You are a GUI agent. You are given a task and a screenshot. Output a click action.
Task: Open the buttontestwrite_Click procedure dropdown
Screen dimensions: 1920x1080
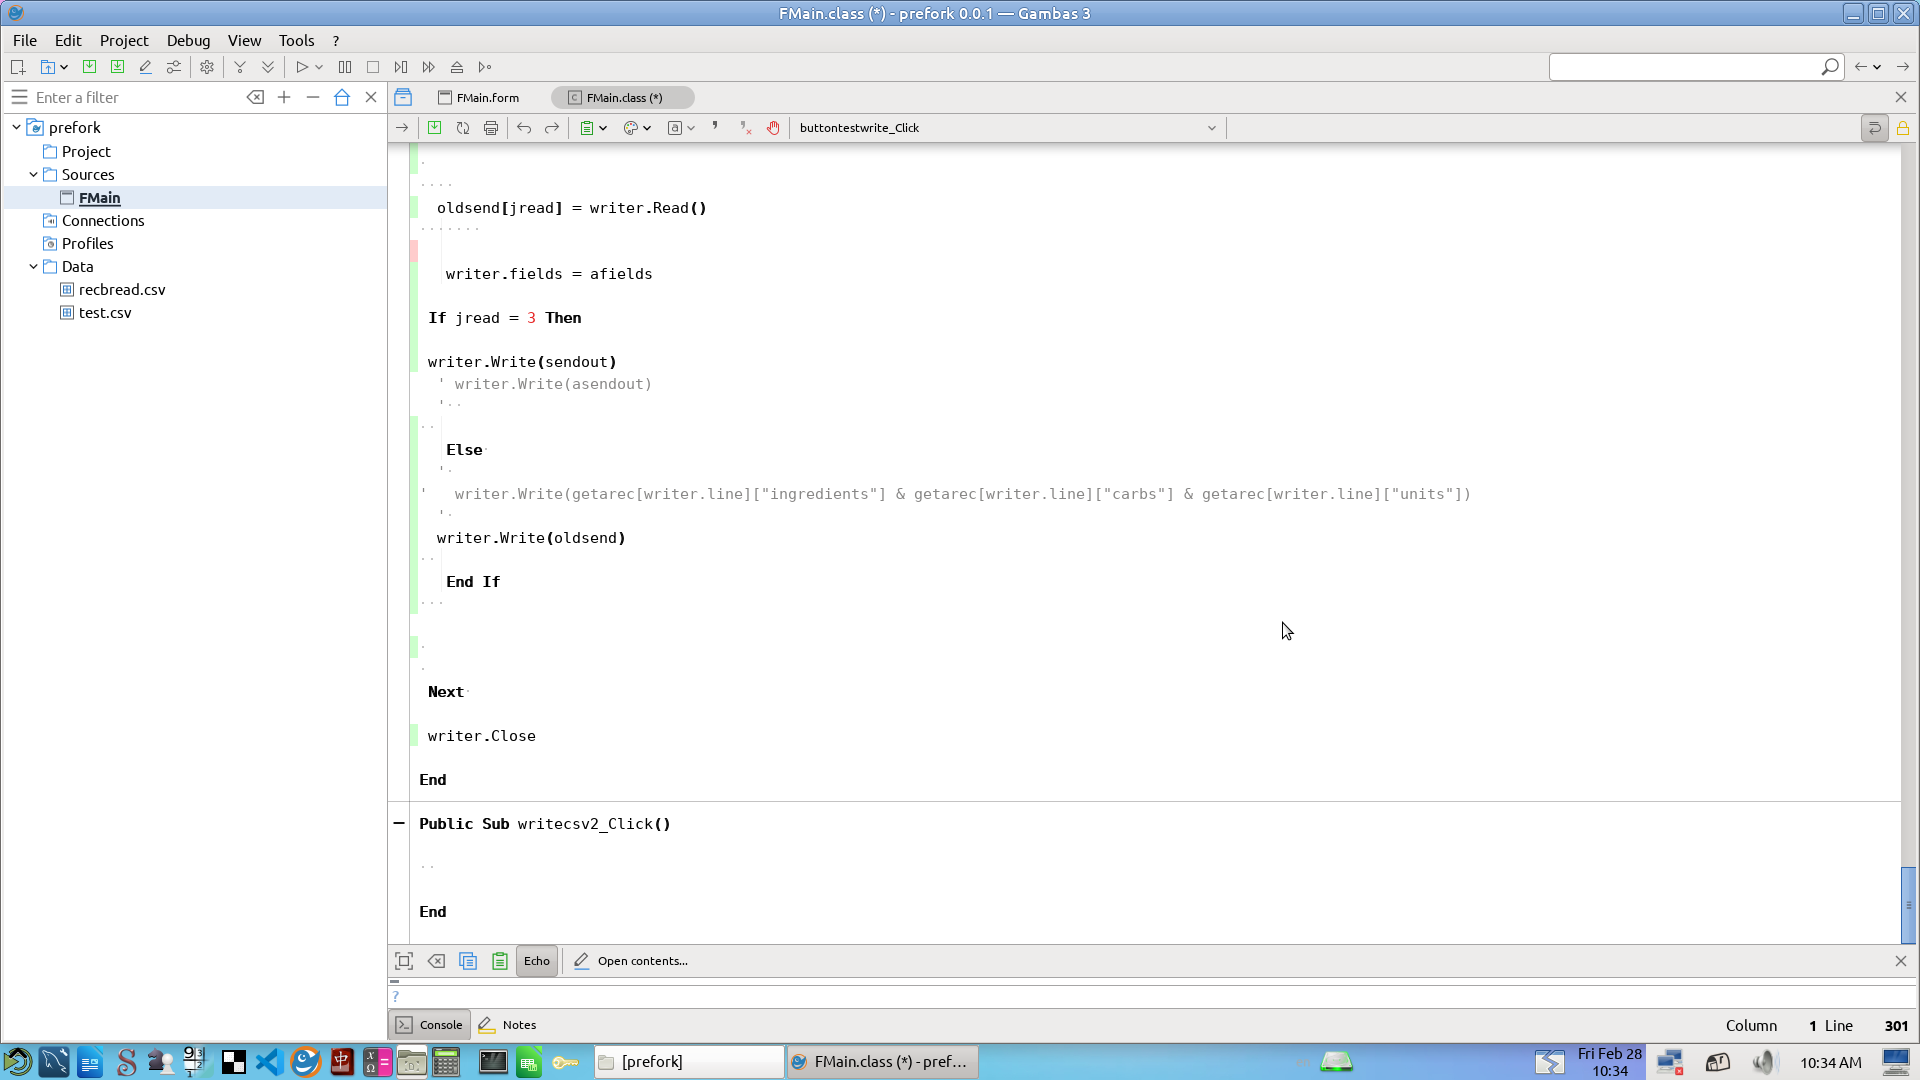click(x=1211, y=128)
